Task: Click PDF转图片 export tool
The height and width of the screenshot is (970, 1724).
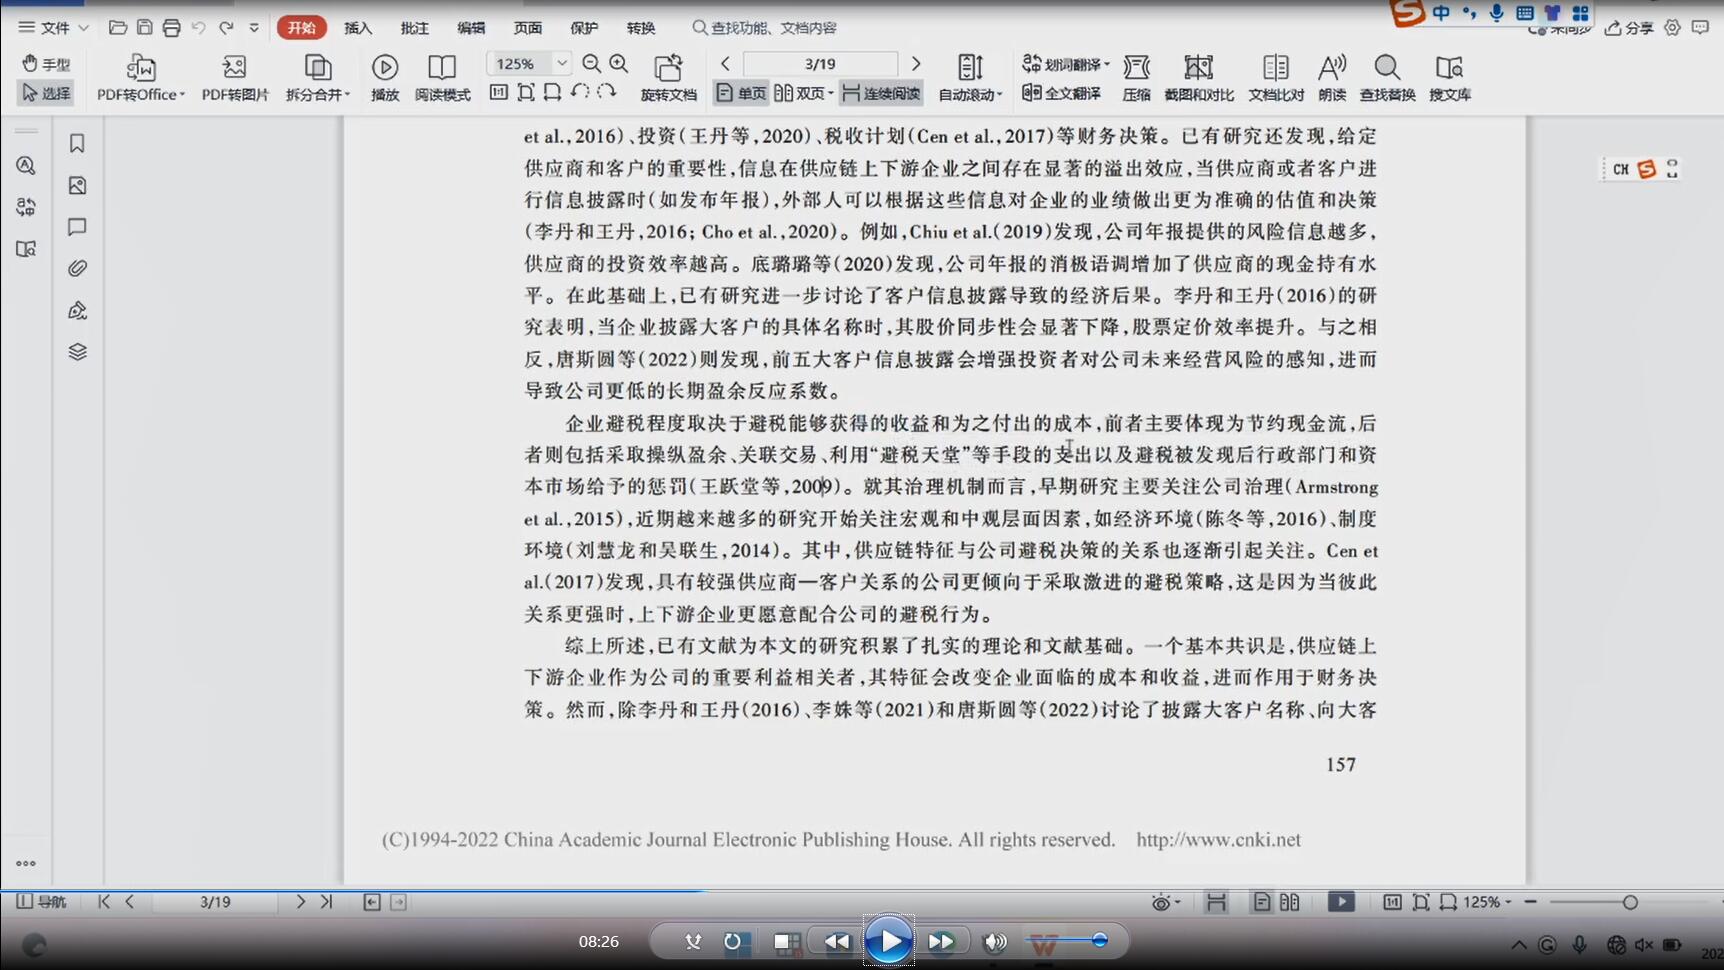Action: (x=235, y=78)
